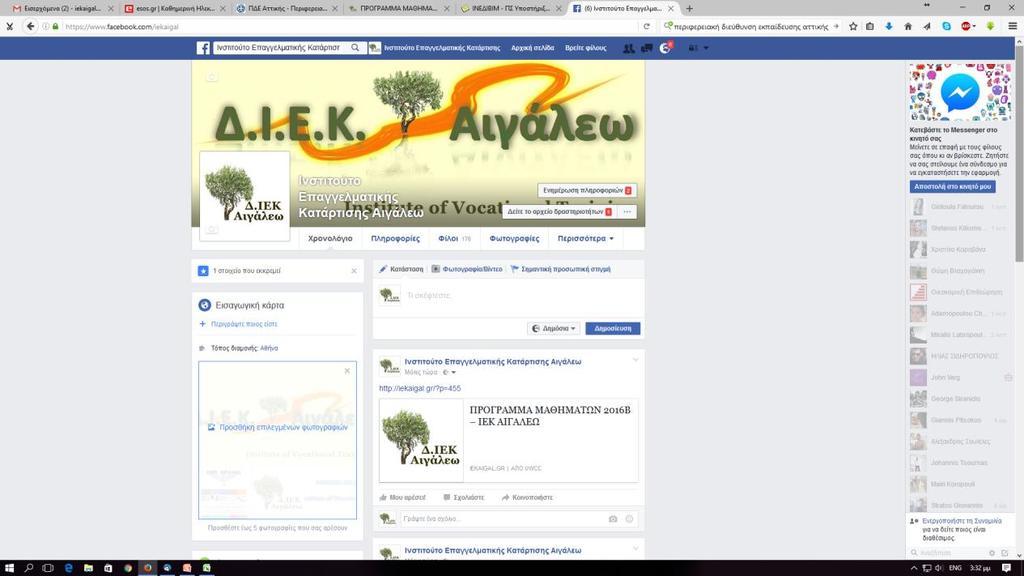Click the search magnifier in the Facebook search box

355,48
